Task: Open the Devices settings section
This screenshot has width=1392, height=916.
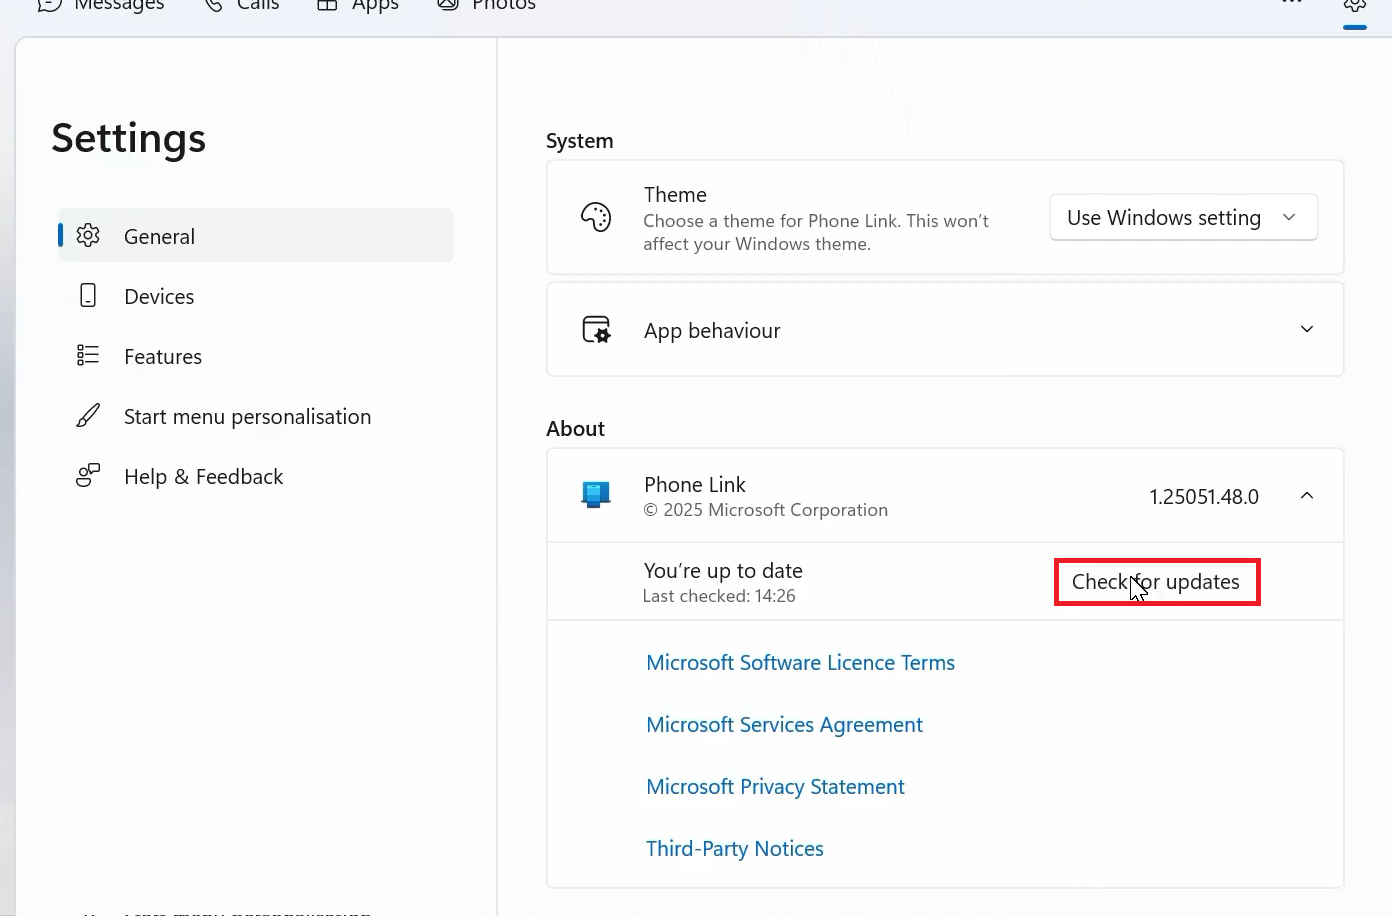Action: tap(256, 296)
